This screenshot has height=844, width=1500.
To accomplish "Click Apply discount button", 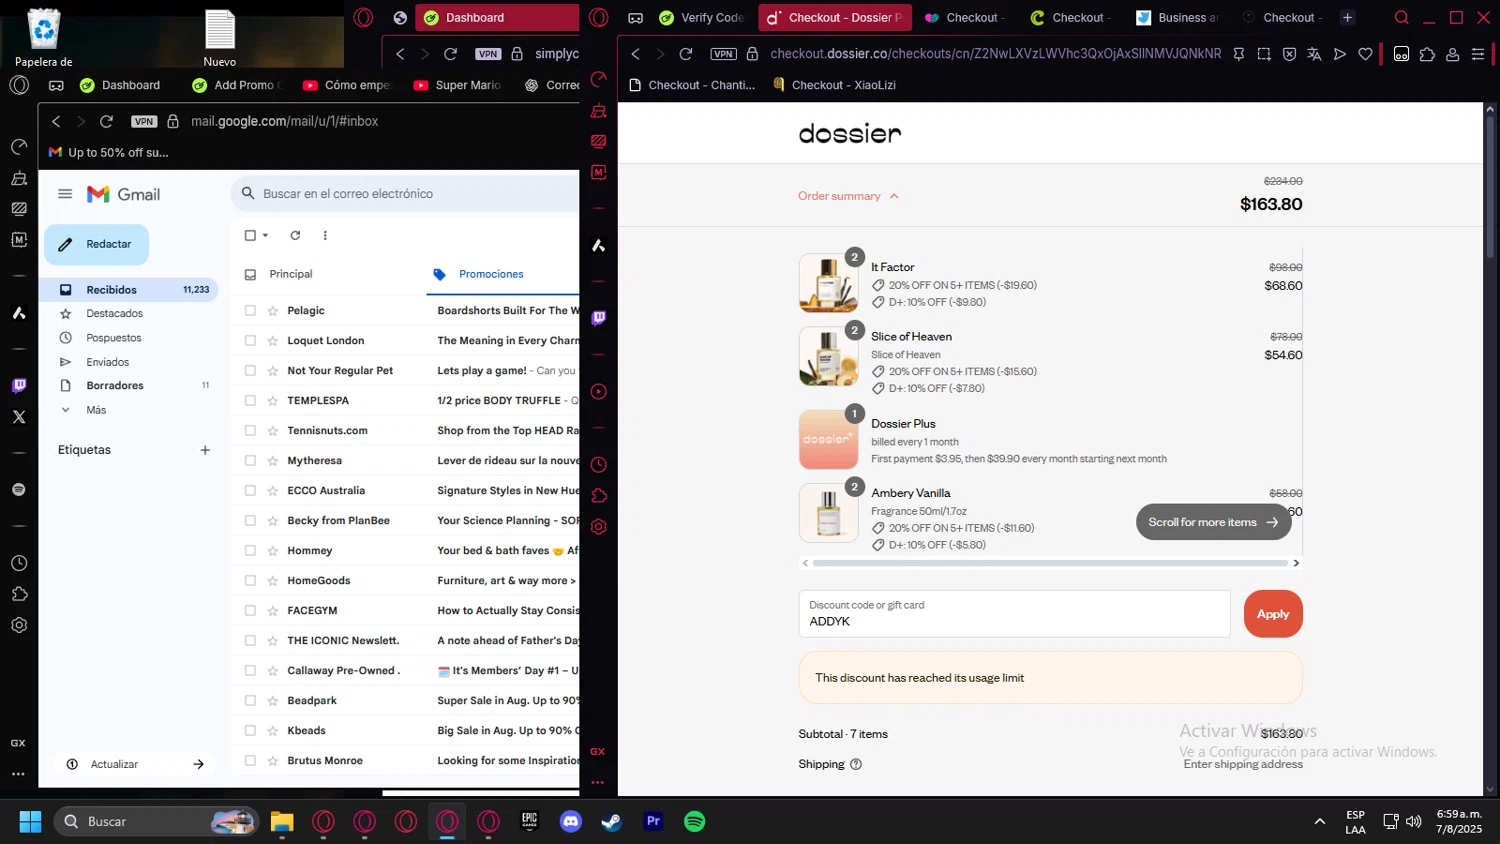I will click(1273, 614).
